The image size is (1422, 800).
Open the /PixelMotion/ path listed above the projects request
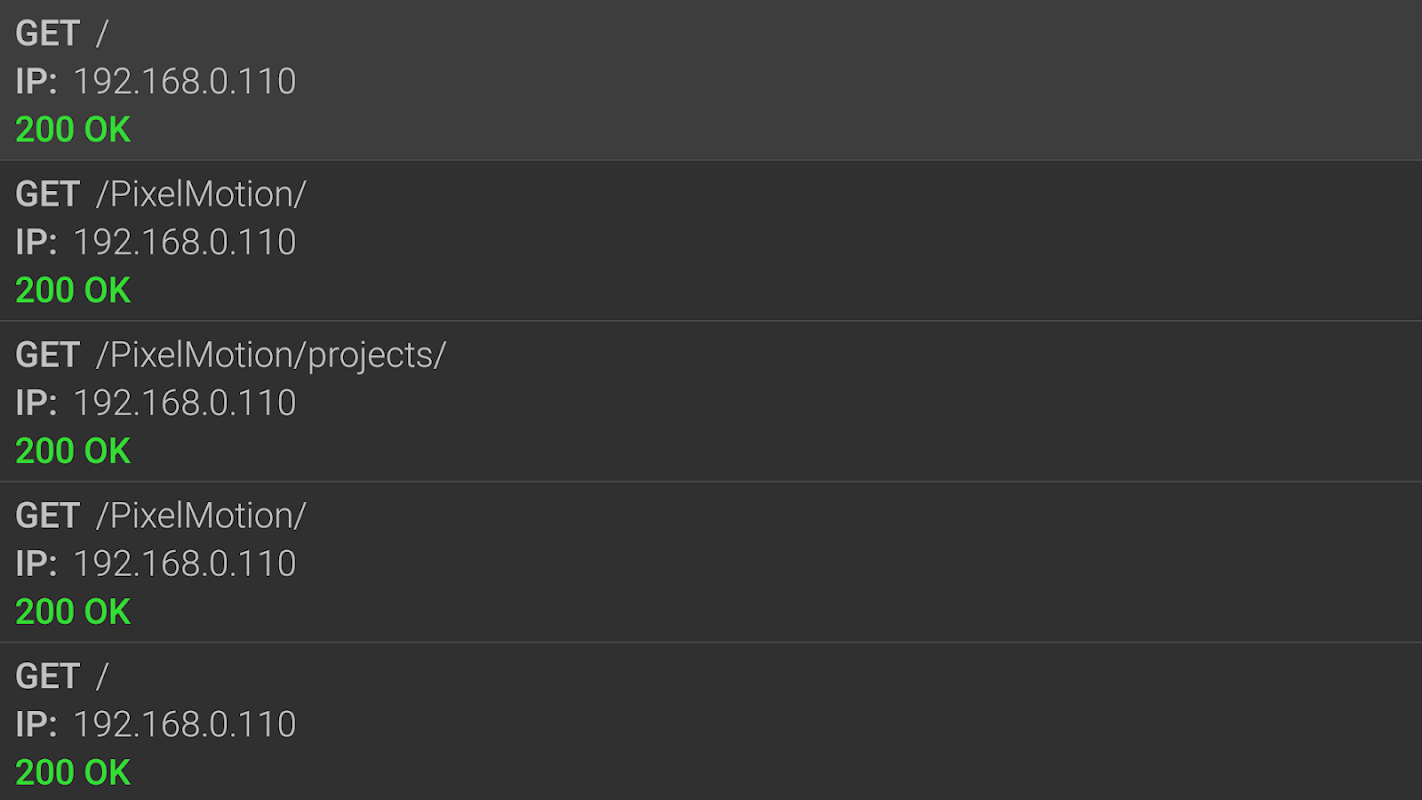point(200,194)
